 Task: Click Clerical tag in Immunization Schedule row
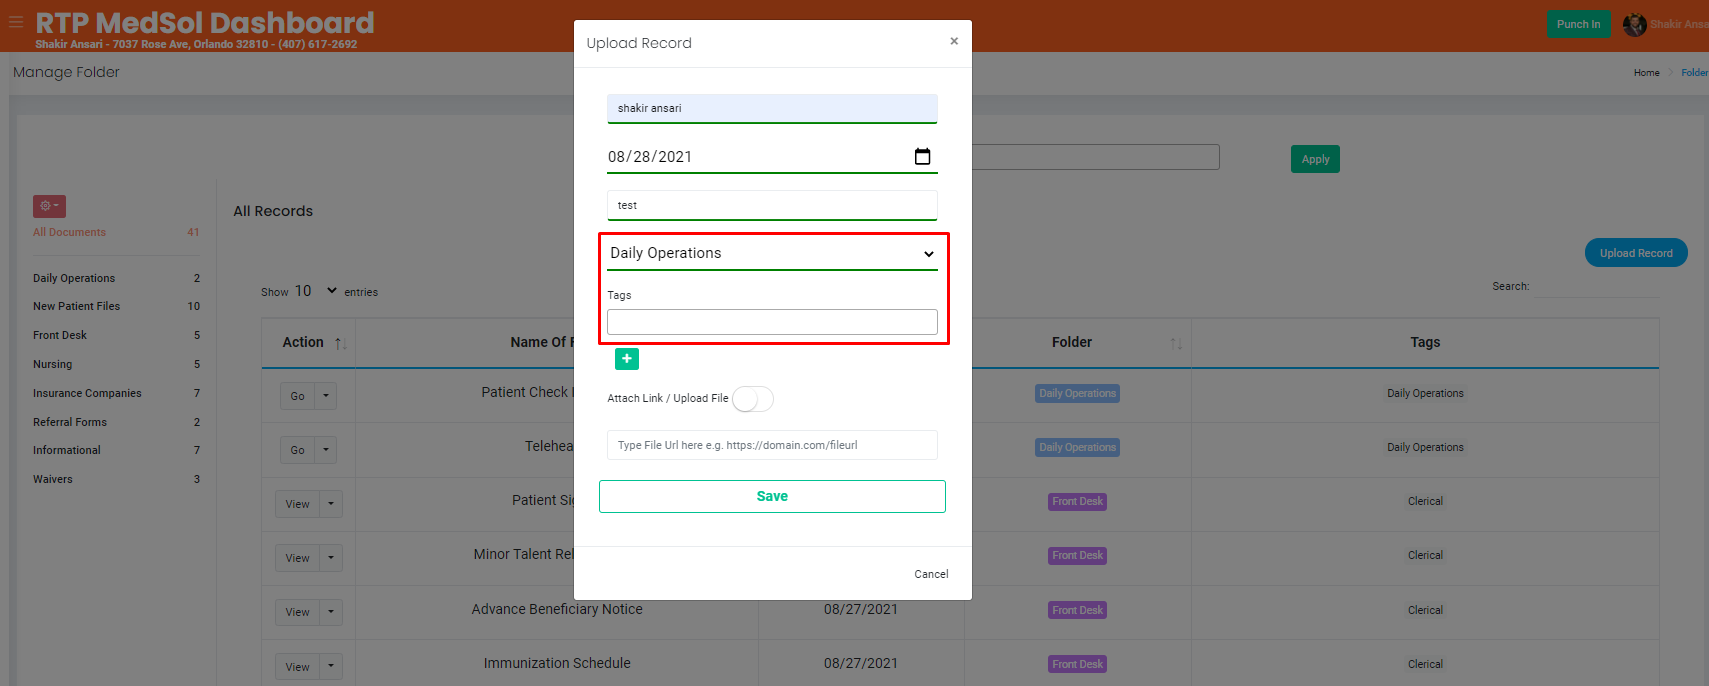[1425, 664]
